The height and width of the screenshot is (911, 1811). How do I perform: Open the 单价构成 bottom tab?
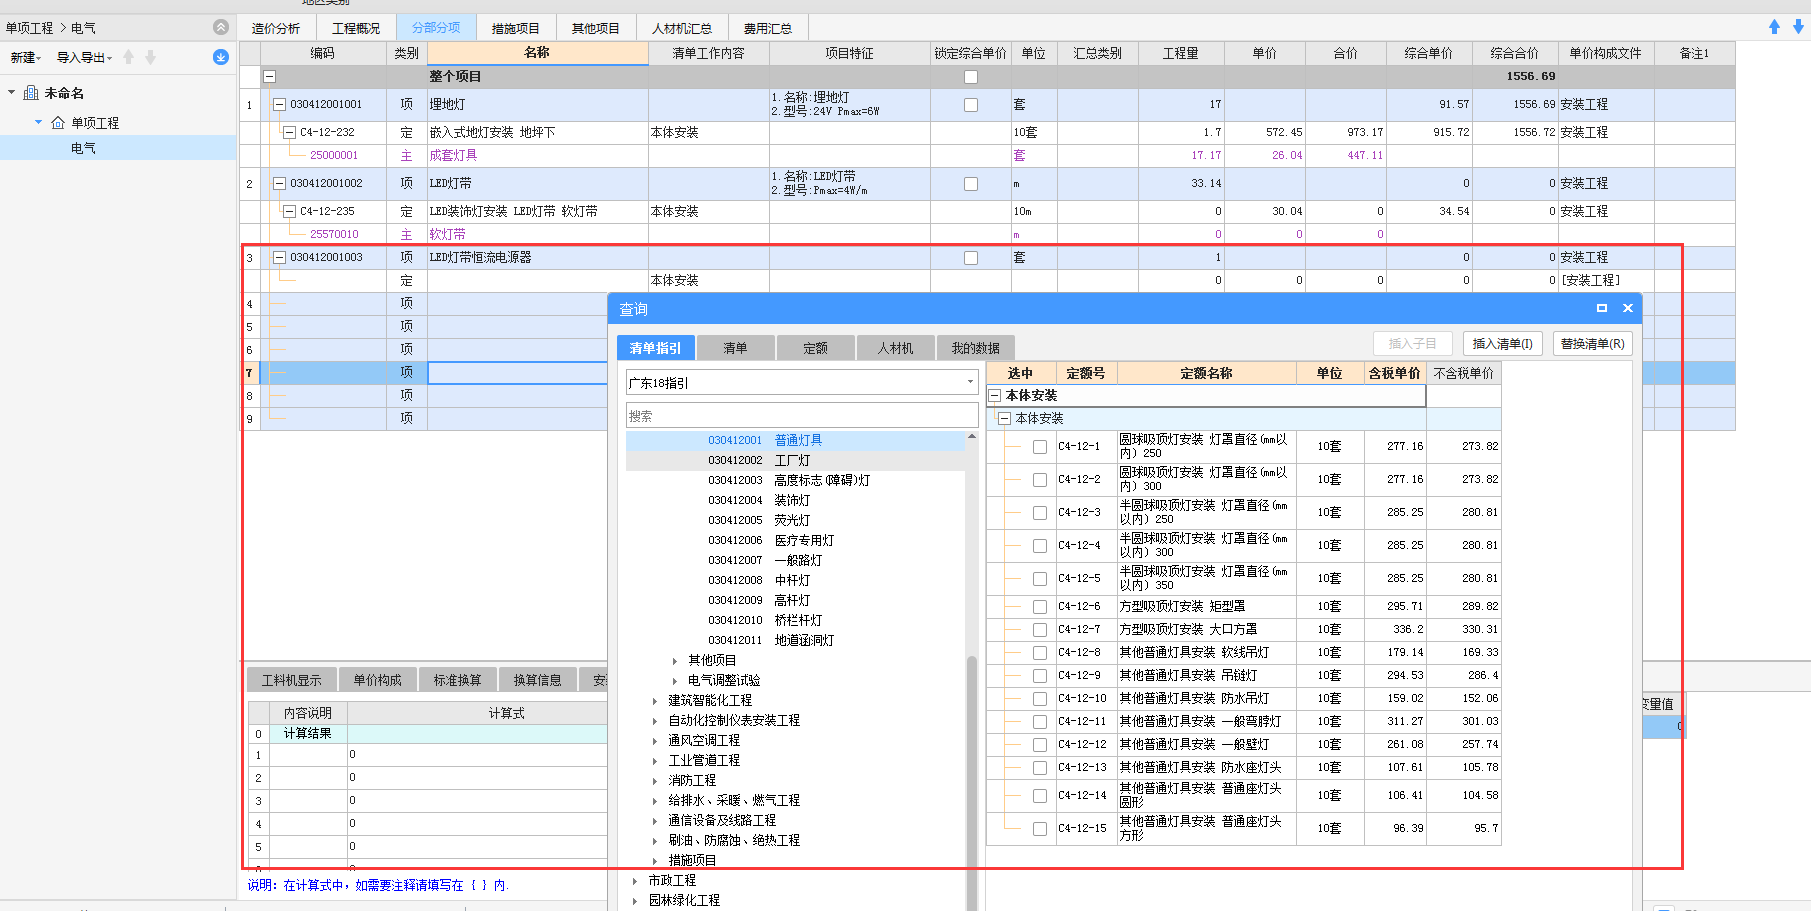point(377,680)
